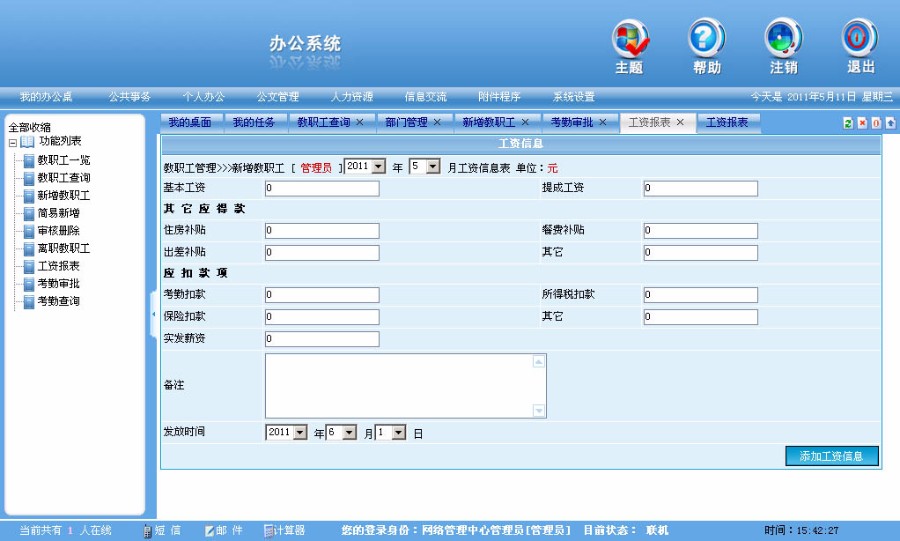
Task: Click the 出差补贴 input field
Action: (x=322, y=252)
